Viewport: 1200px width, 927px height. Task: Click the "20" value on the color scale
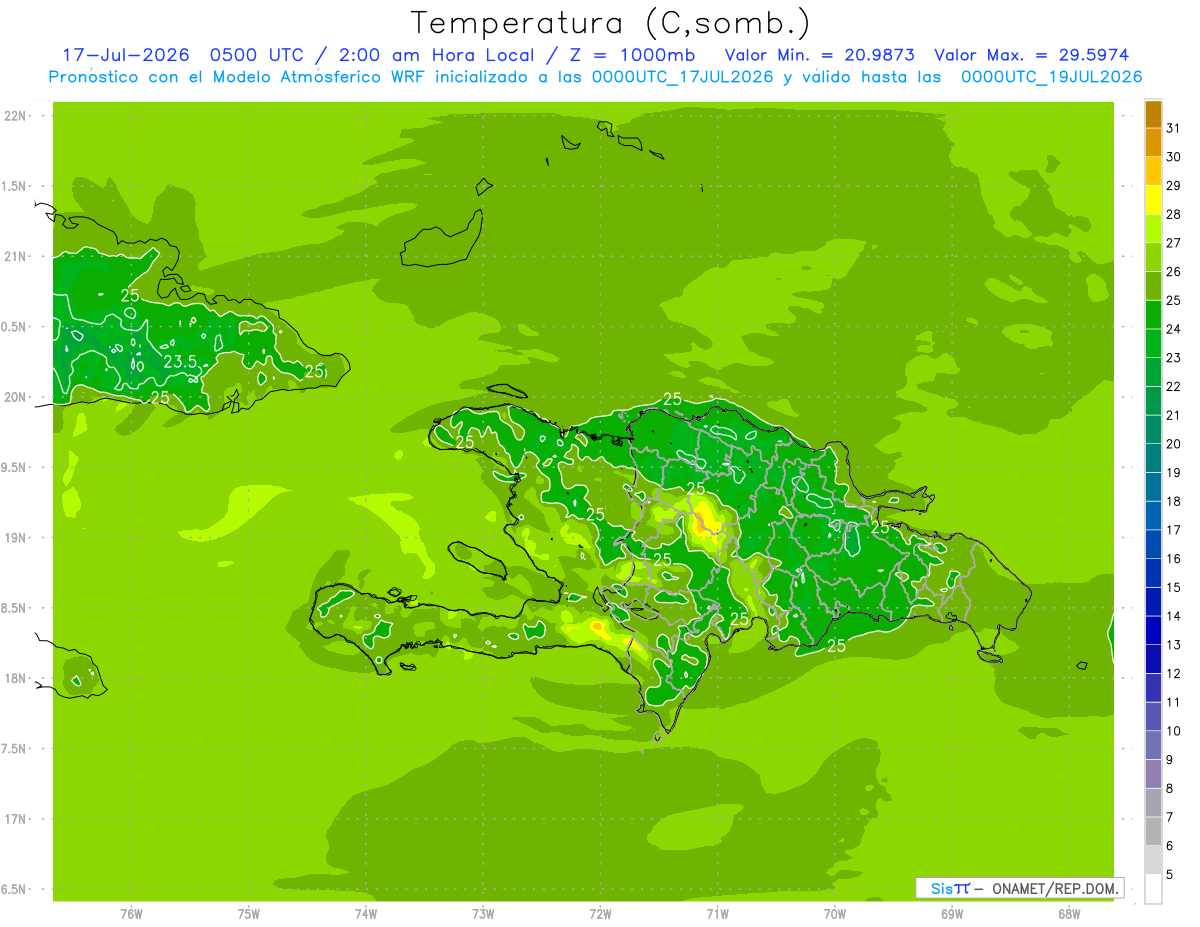pos(1174,444)
